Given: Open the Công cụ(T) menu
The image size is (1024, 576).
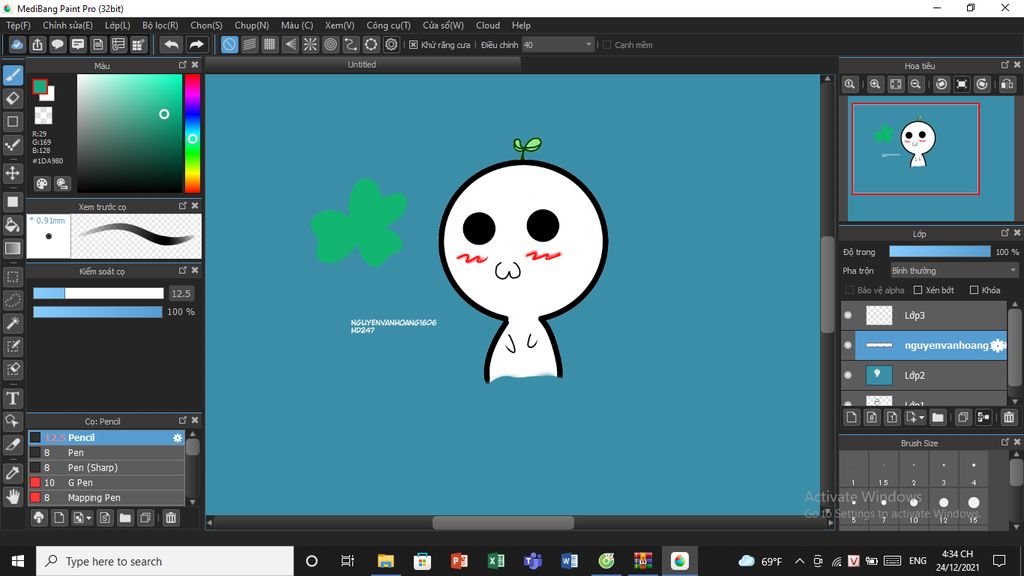Looking at the screenshot, I should point(388,25).
